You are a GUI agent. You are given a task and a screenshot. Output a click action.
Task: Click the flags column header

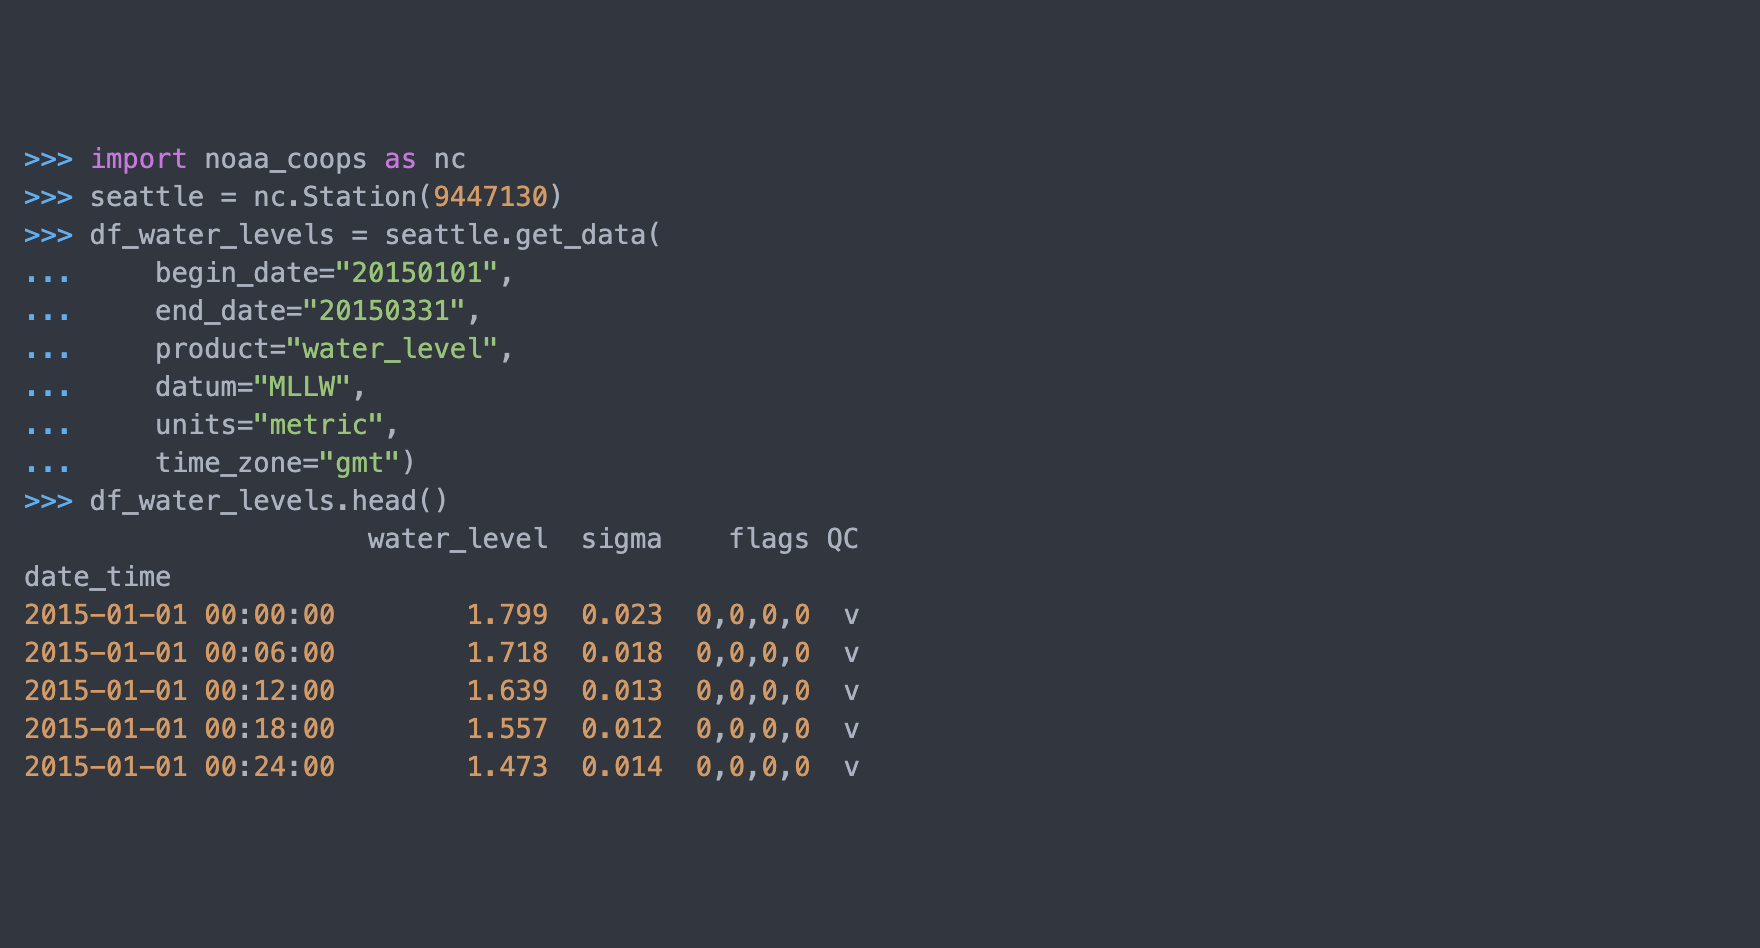[768, 539]
